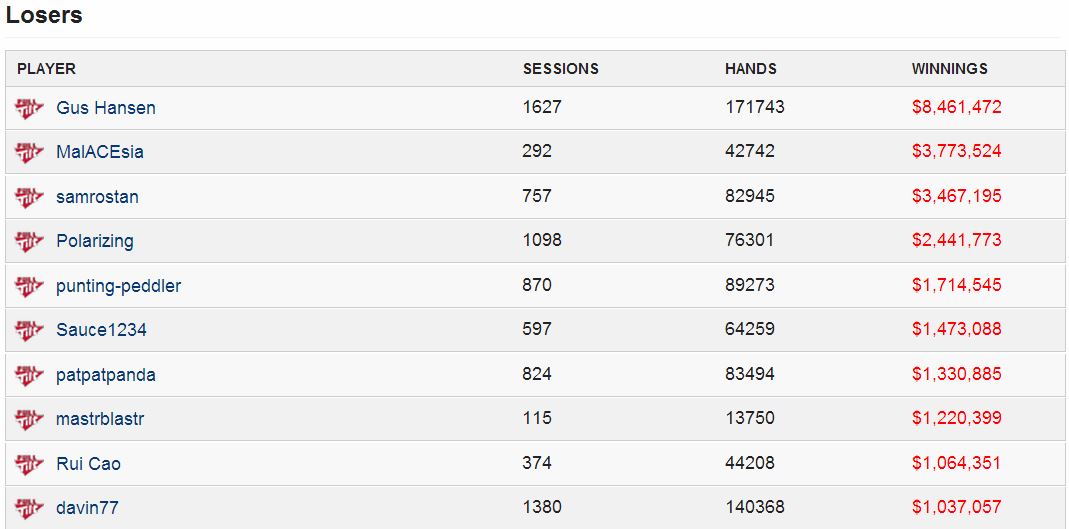Viewport: 1069px width, 529px height.
Task: Sort by the HANDS column header
Action: 751,69
